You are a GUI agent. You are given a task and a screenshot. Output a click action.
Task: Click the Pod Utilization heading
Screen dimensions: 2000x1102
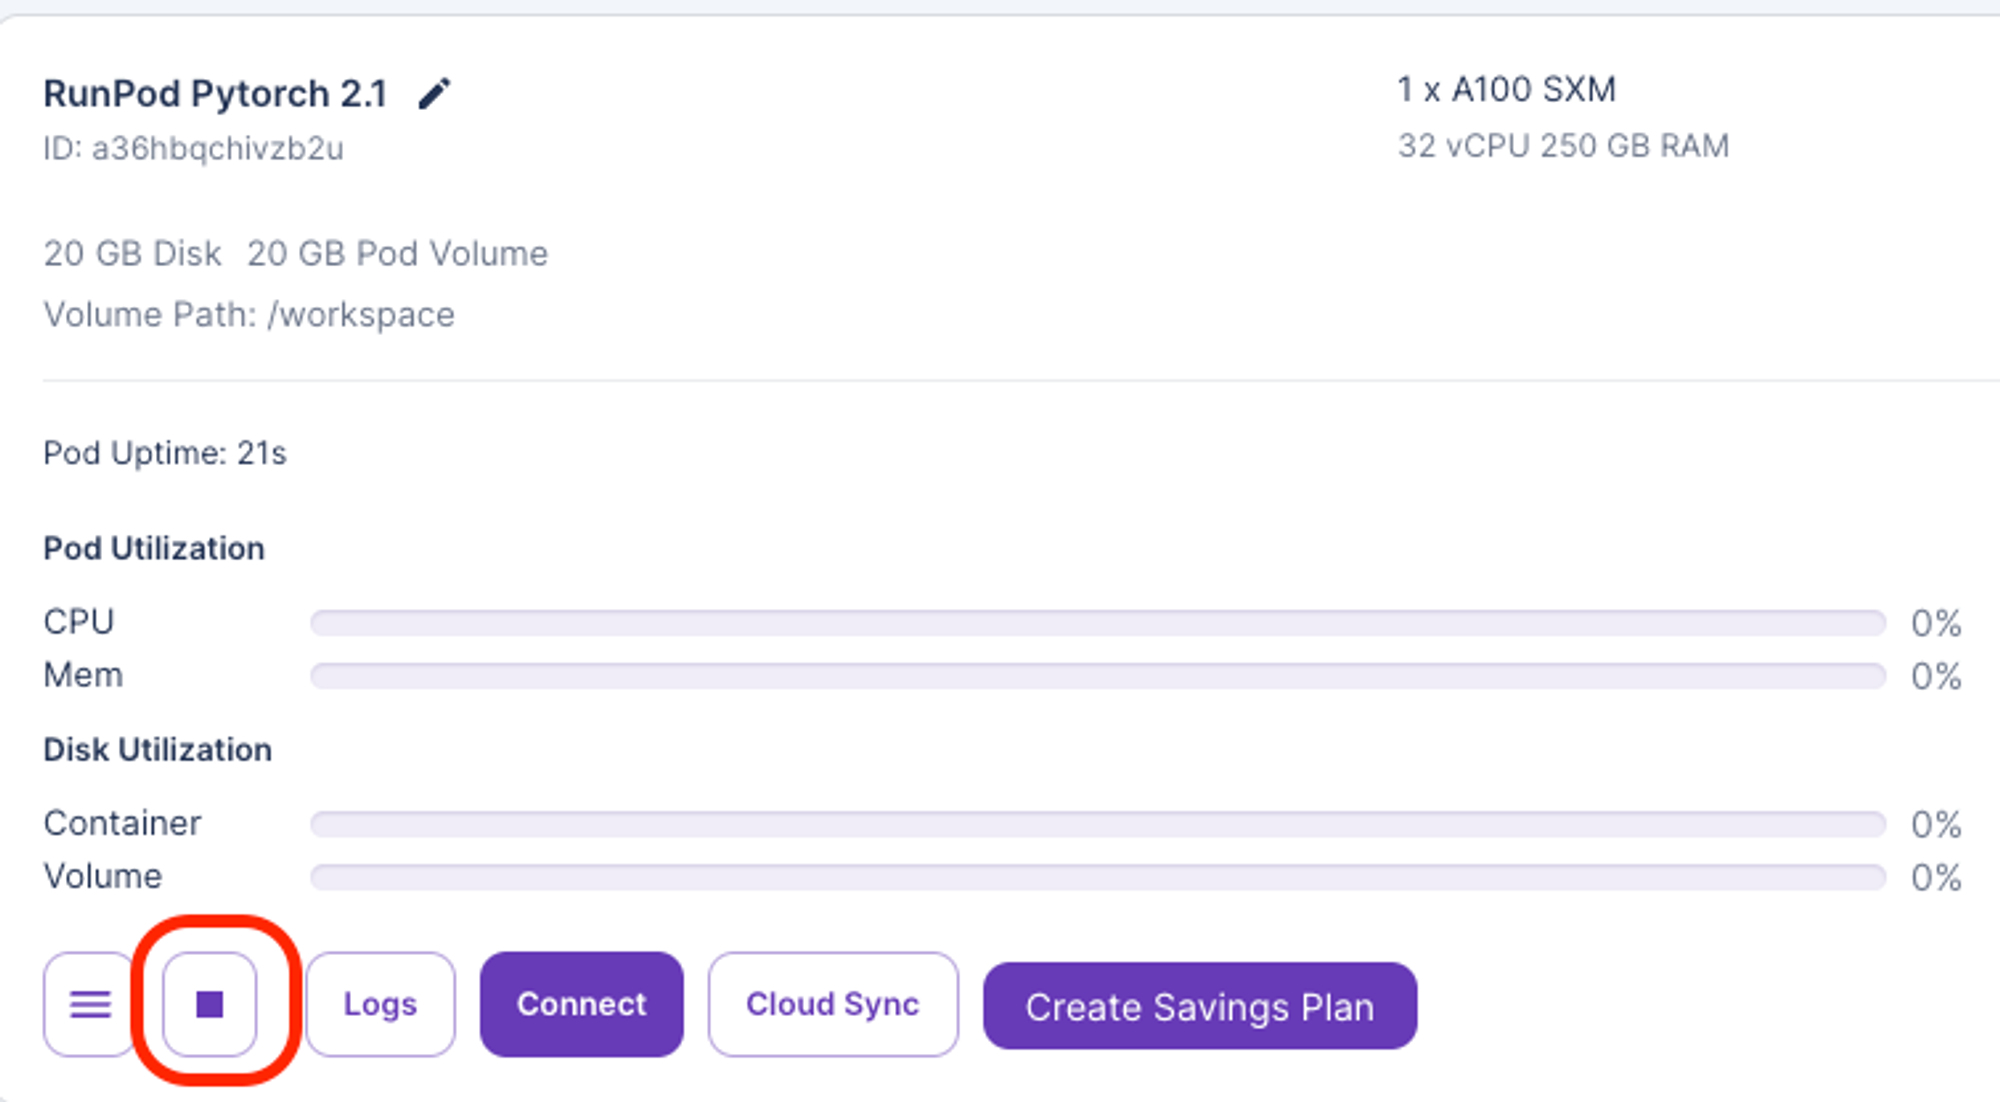154,549
